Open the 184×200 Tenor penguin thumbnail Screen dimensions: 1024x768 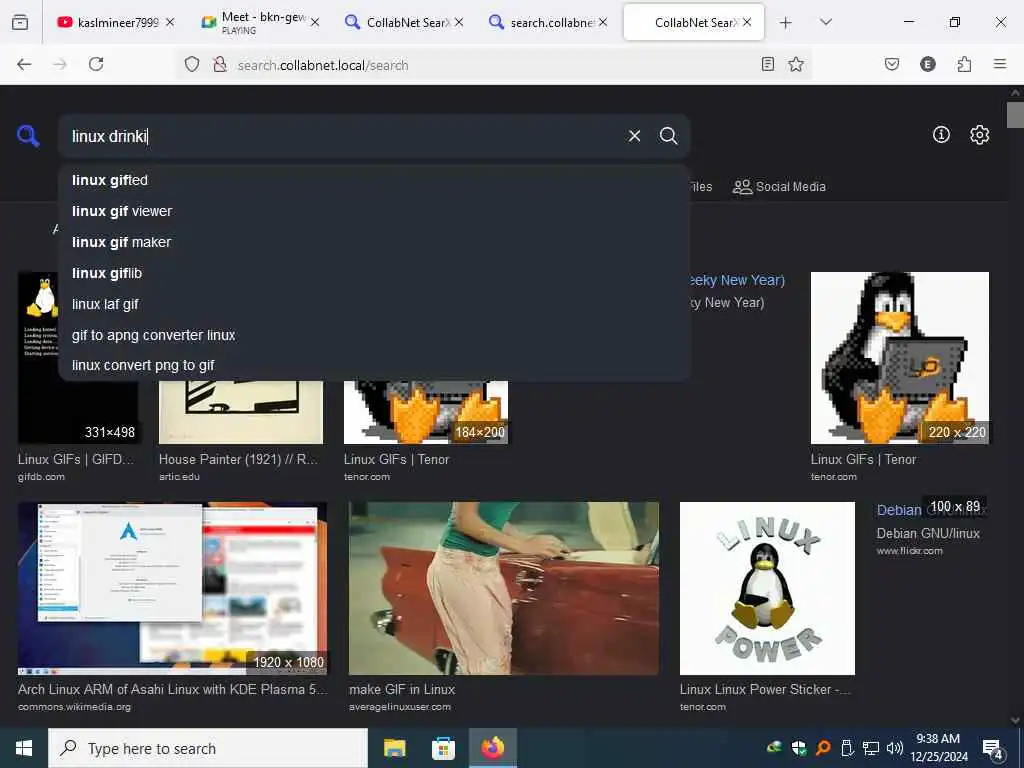tap(426, 412)
